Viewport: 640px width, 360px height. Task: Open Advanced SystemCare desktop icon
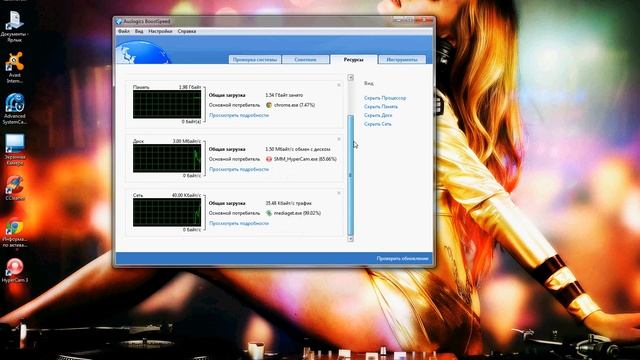(14, 108)
